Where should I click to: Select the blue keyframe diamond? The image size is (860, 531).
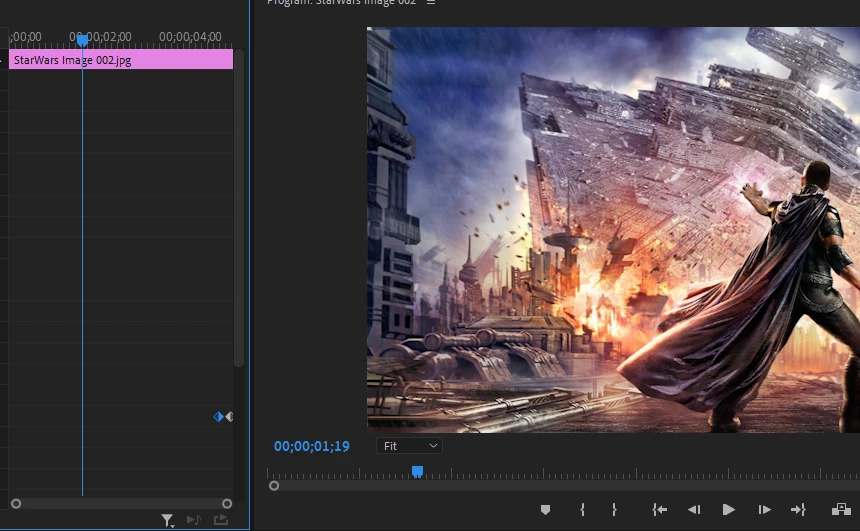(x=218, y=416)
